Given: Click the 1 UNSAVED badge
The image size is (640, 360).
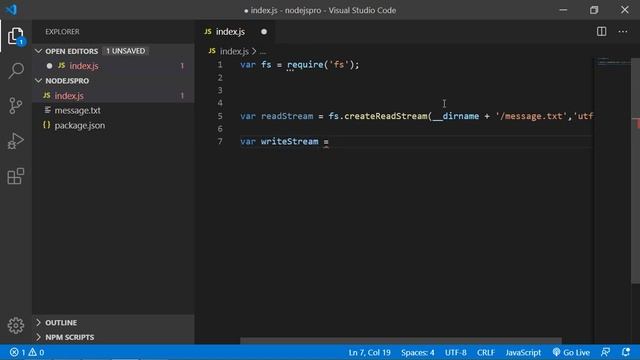Looking at the screenshot, I should tap(125, 51).
